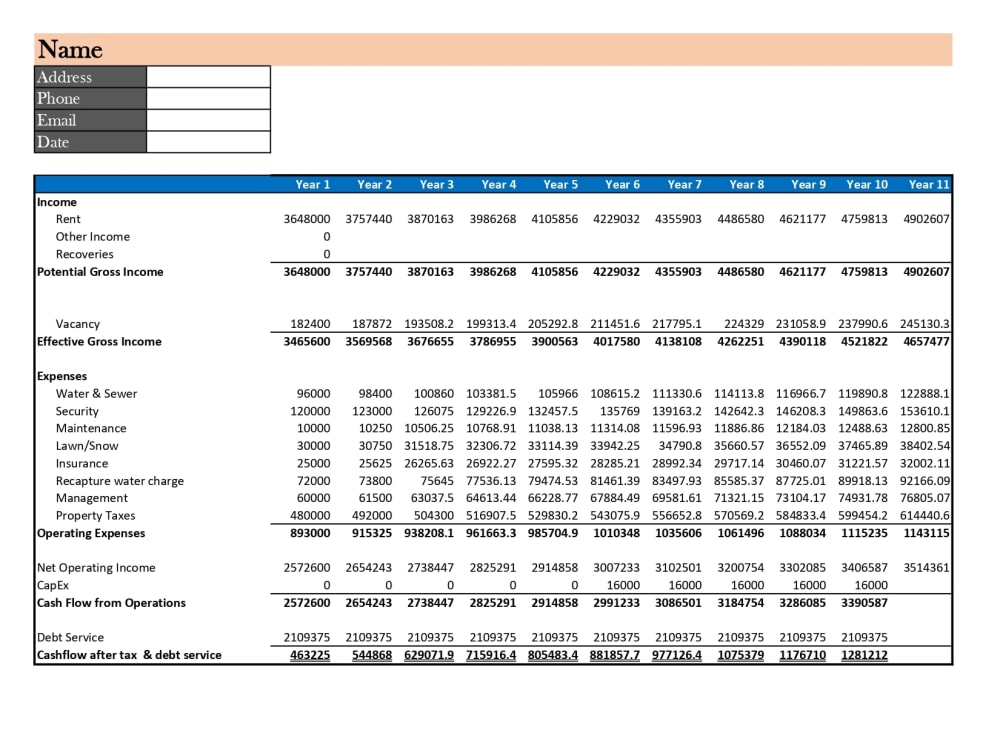Click the empty Phone input cell

pos(209,98)
